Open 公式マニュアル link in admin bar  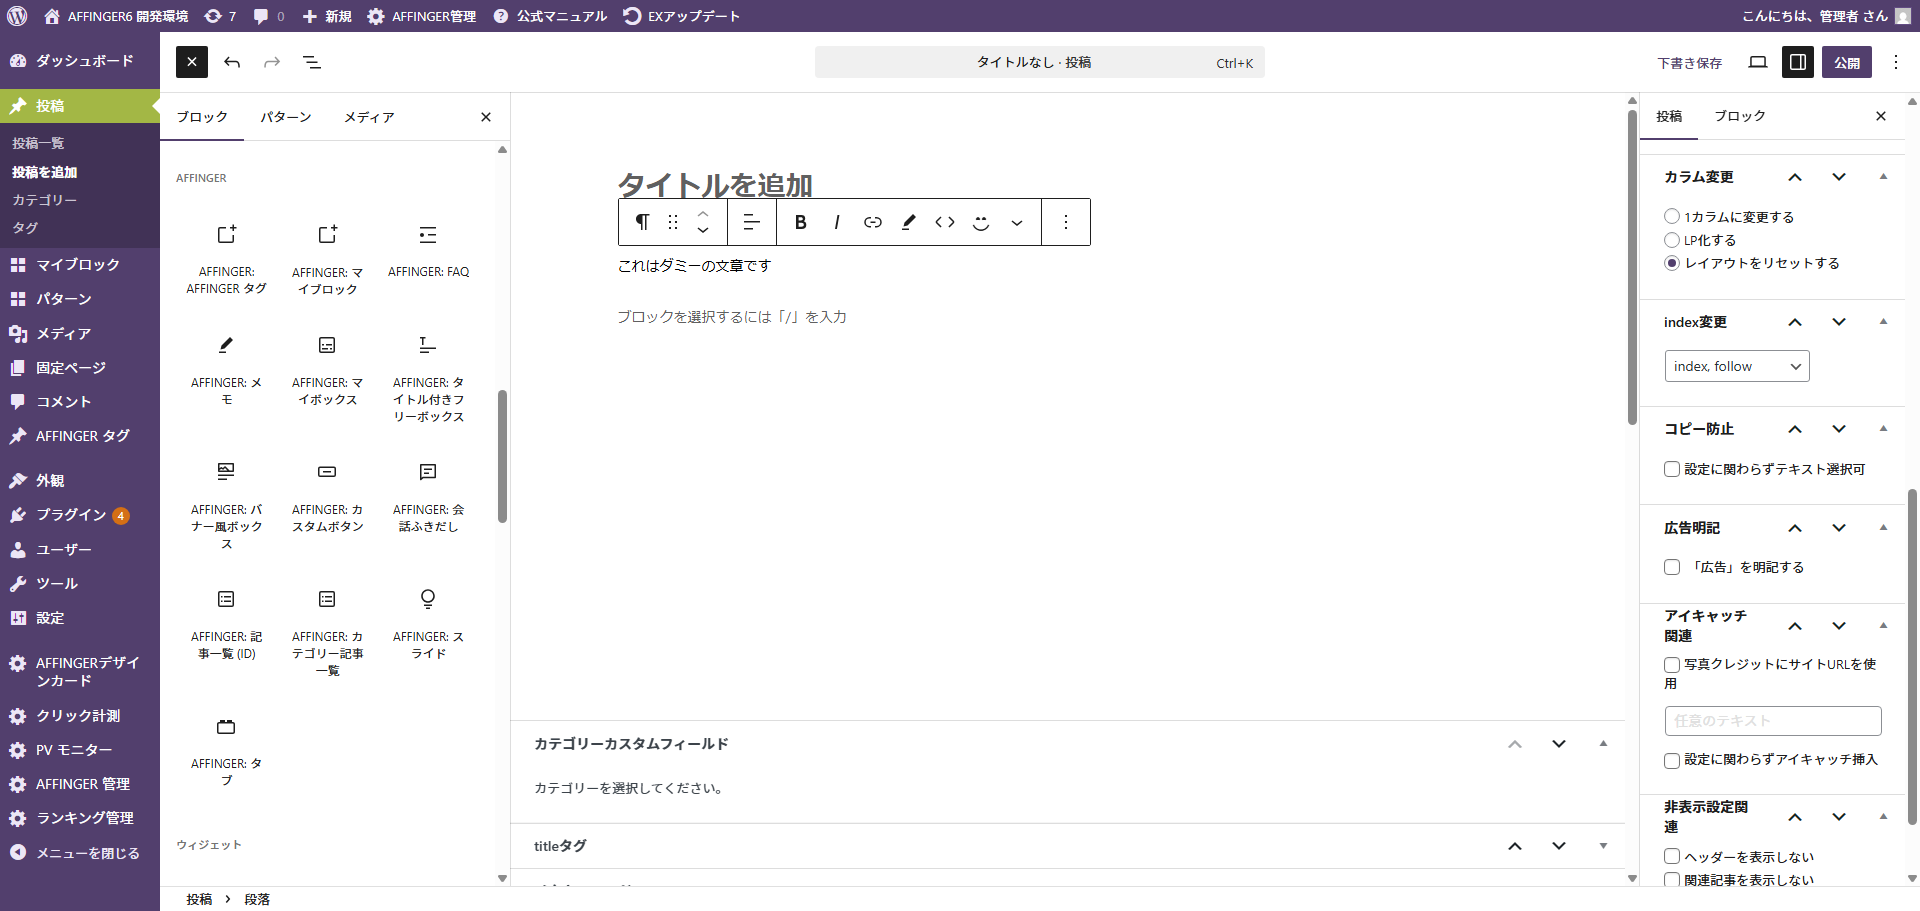click(550, 16)
